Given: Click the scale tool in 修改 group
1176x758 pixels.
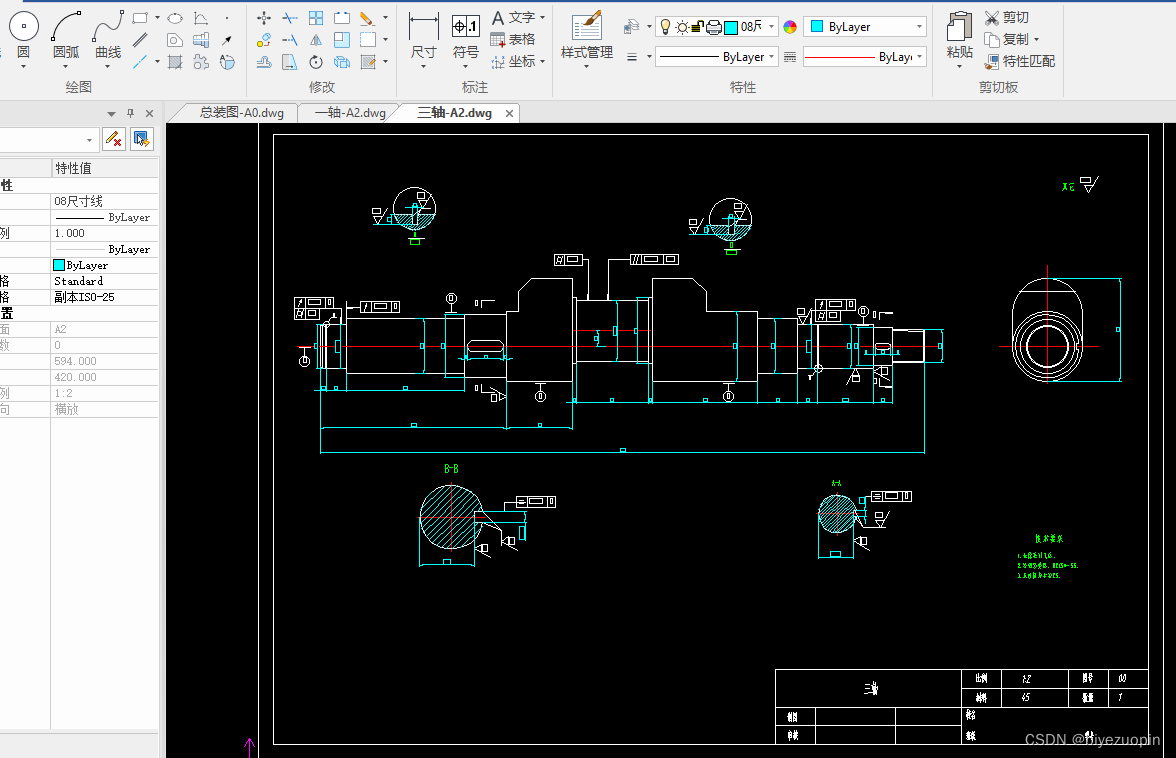Looking at the screenshot, I should click(x=342, y=40).
